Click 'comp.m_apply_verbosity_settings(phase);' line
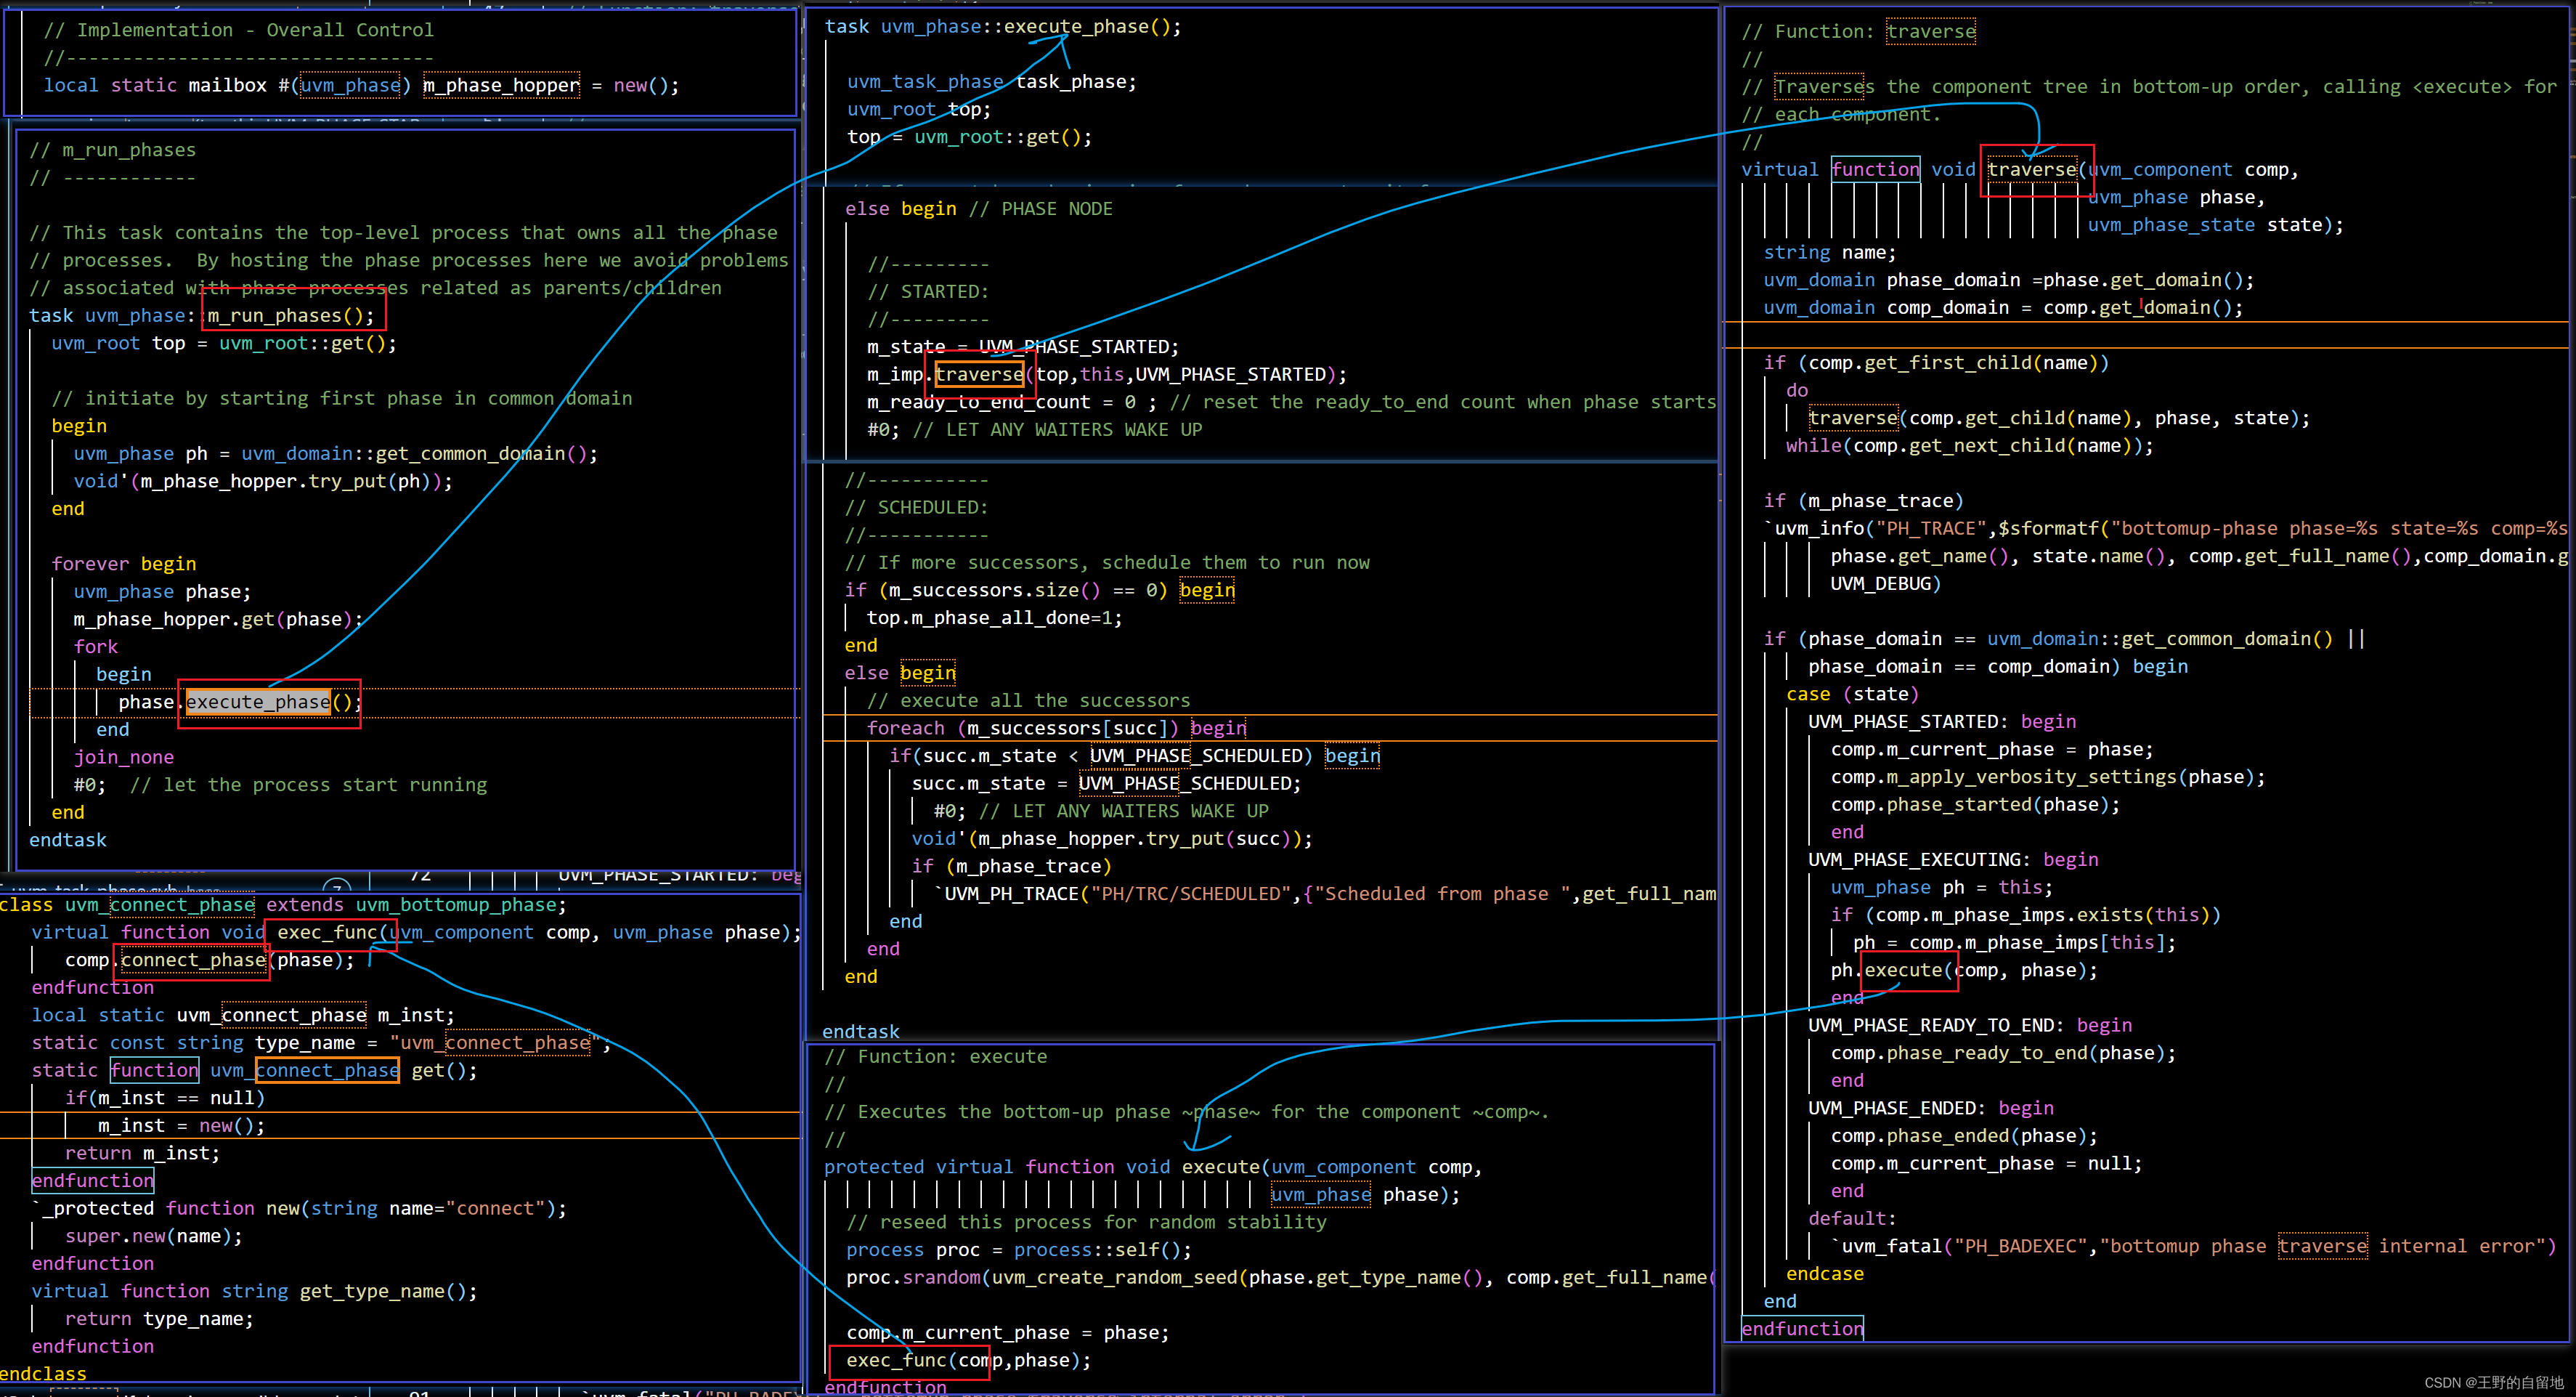2576x1397 pixels. click(x=2048, y=777)
